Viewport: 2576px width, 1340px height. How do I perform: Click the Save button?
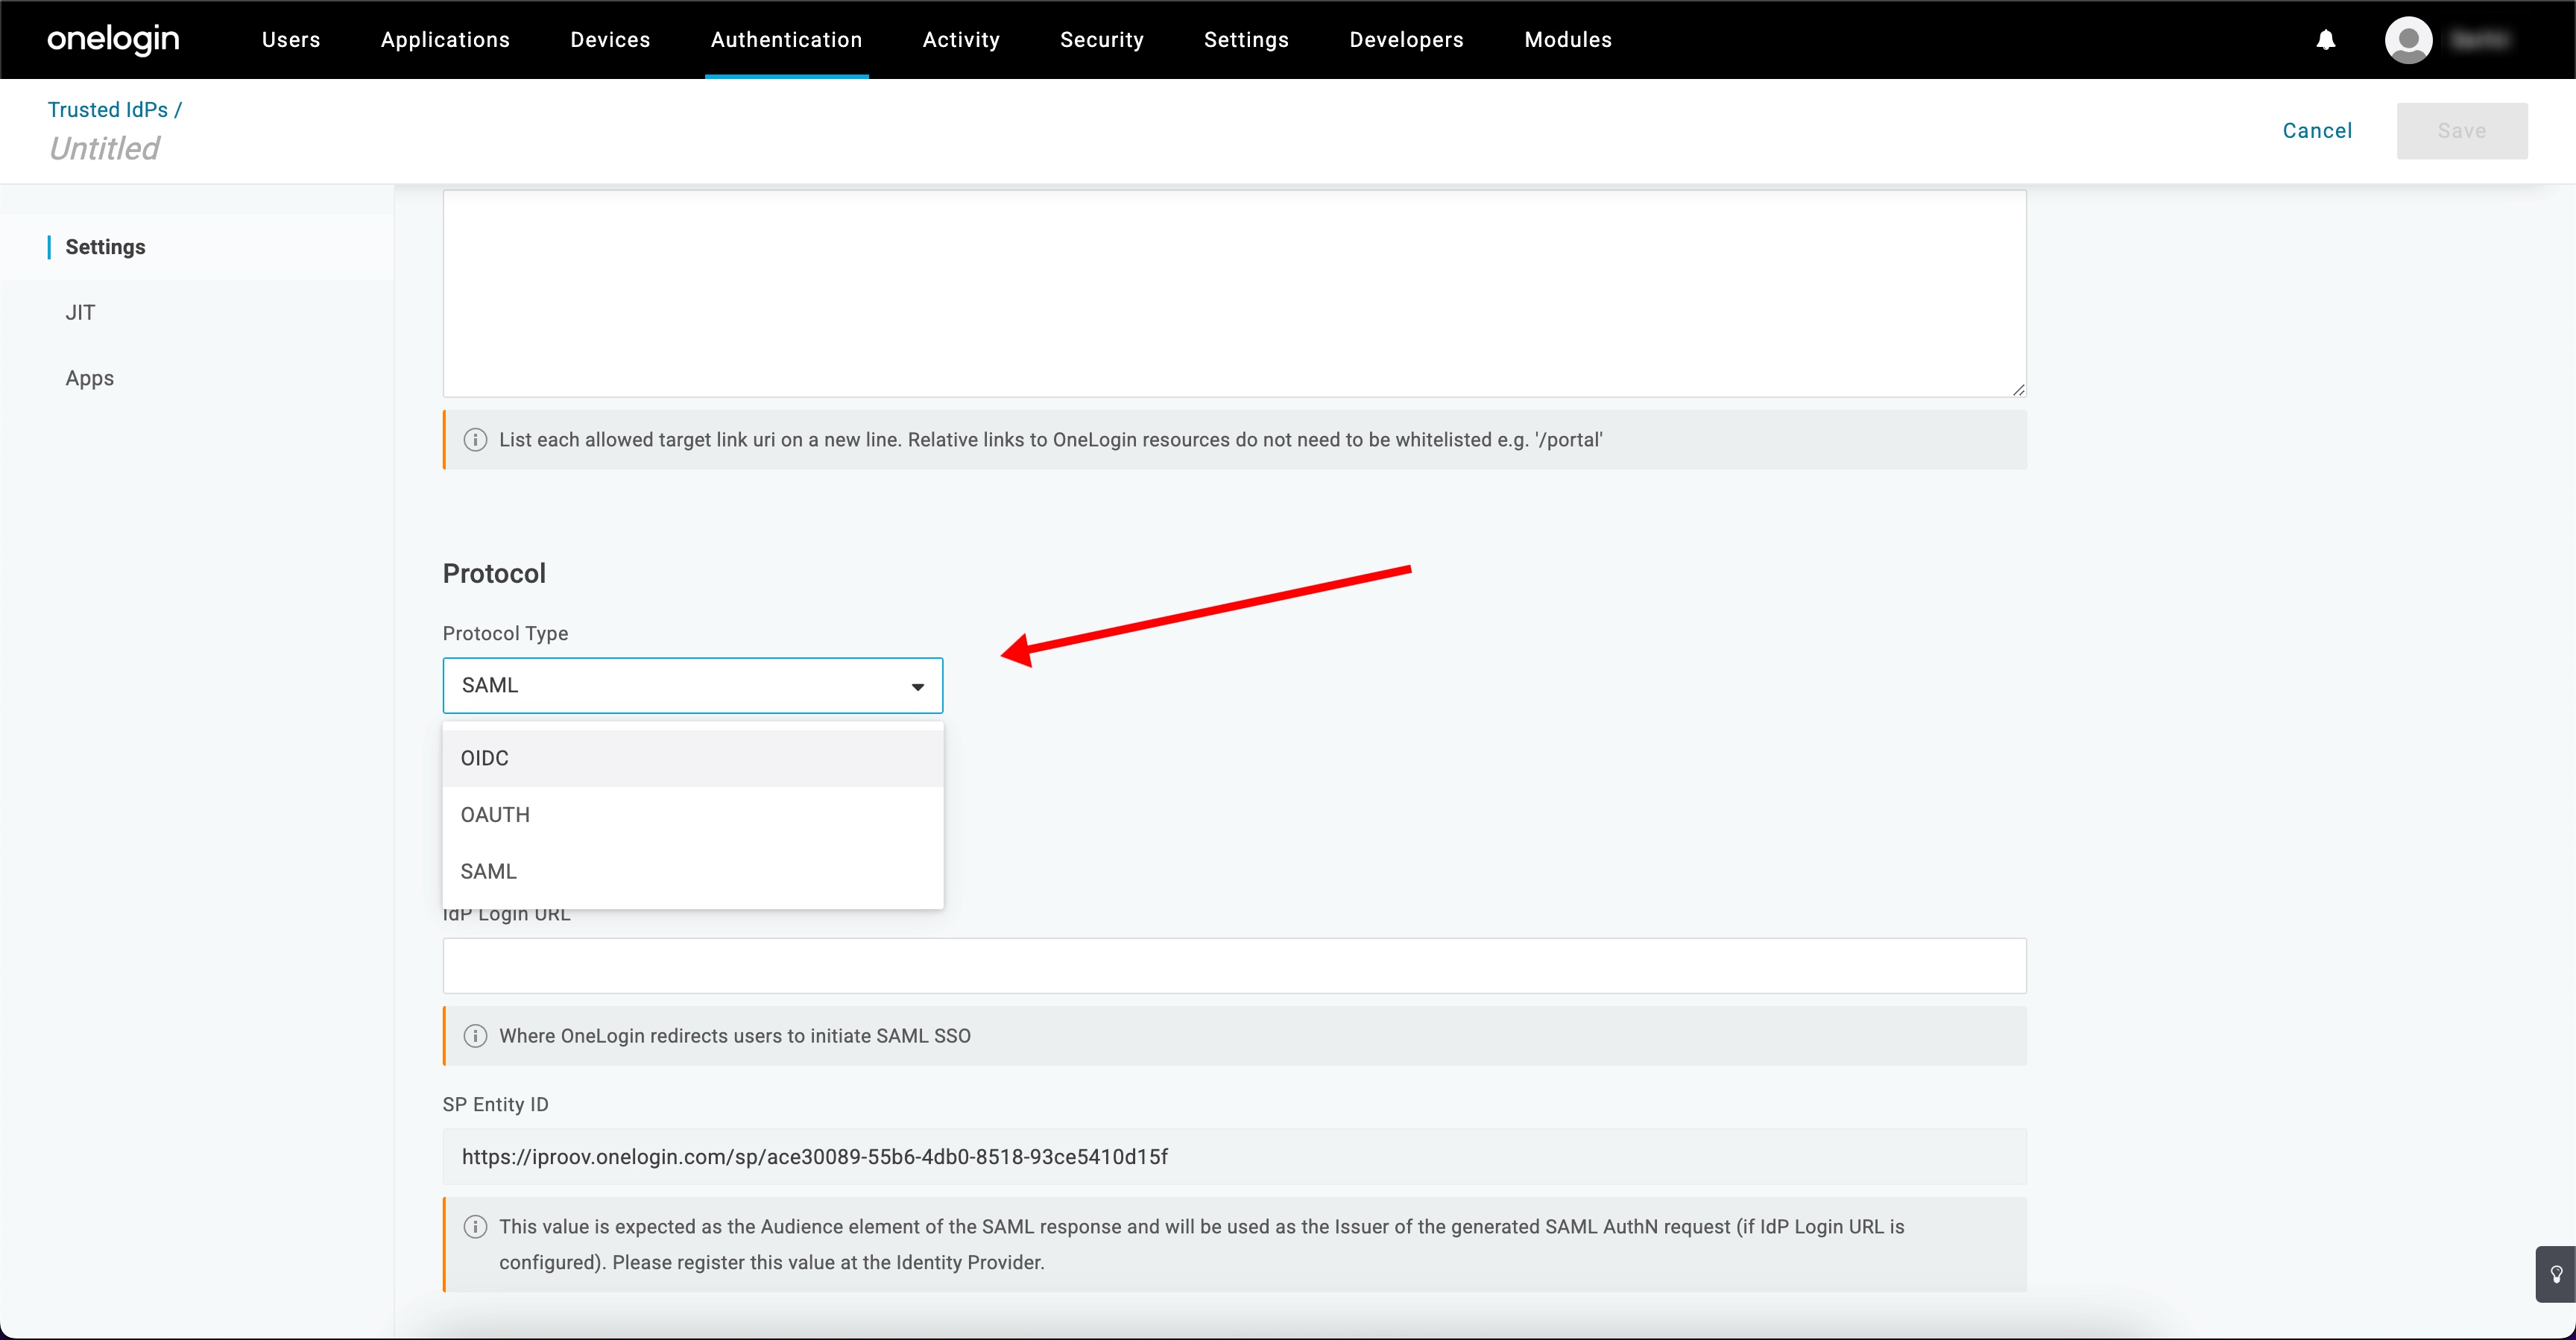pyautogui.click(x=2461, y=131)
